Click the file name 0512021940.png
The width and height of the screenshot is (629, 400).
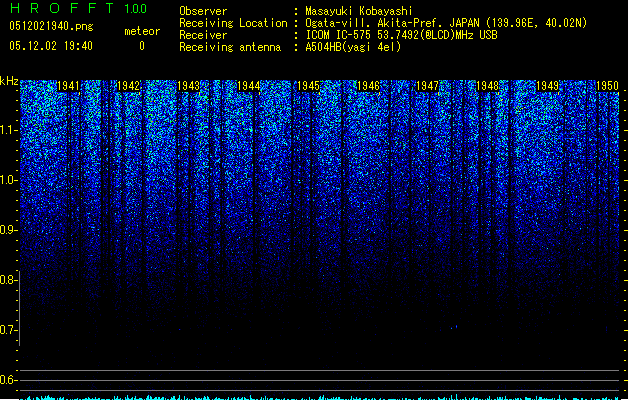coord(51,27)
